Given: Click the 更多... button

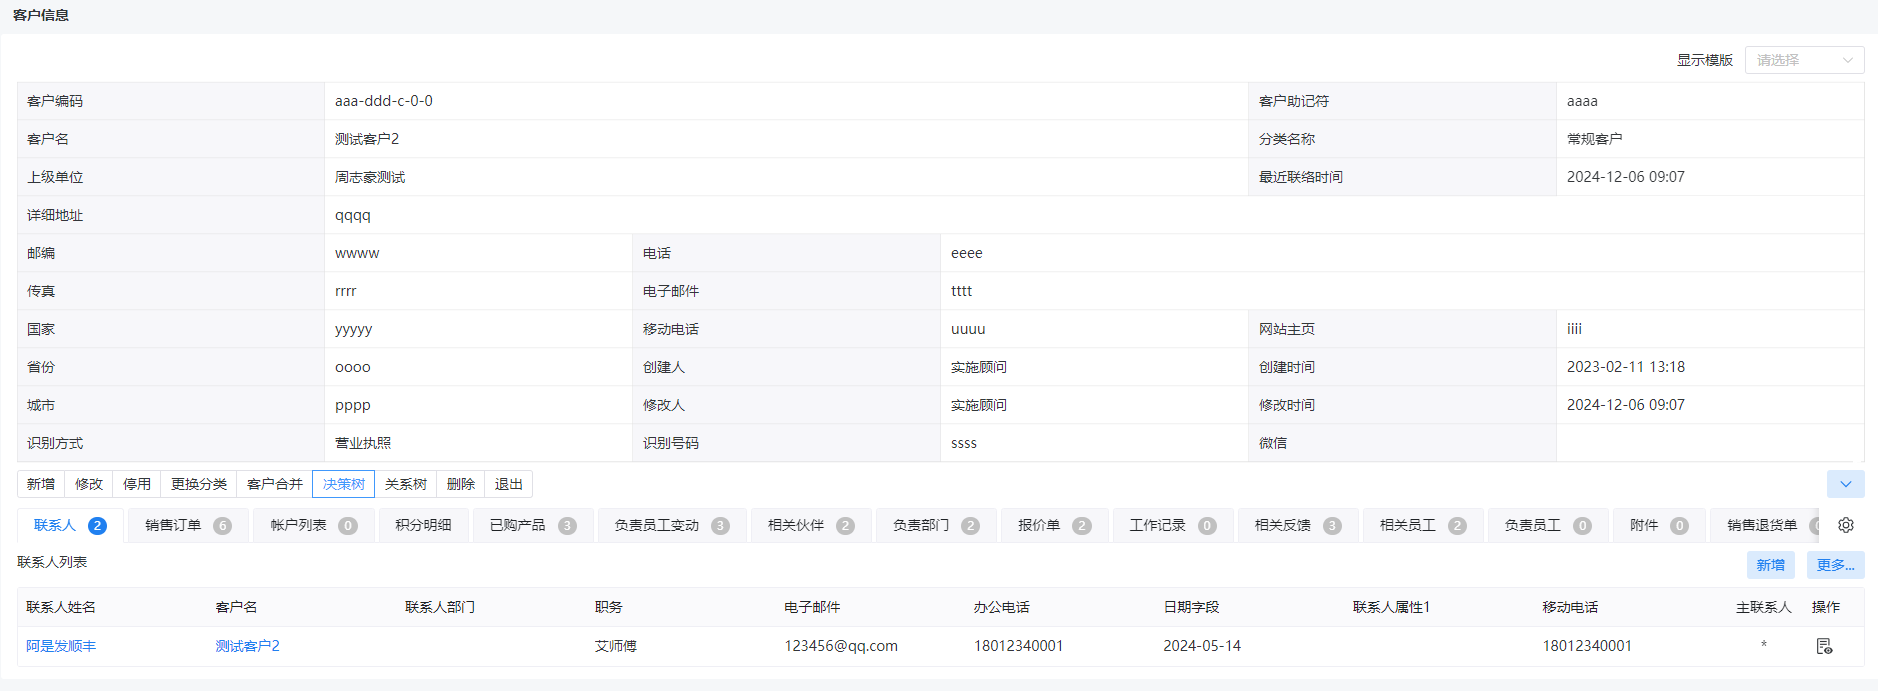Looking at the screenshot, I should click(1835, 565).
